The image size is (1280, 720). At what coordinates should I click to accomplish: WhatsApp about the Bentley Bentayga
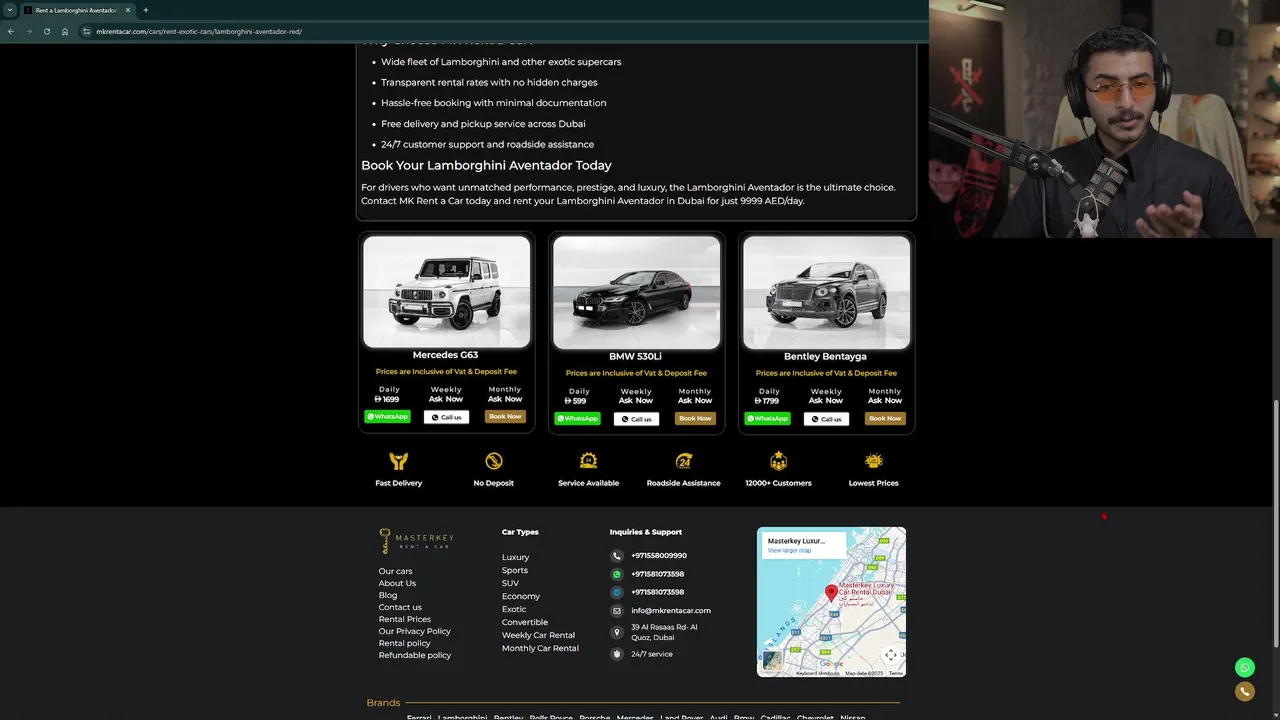point(767,419)
